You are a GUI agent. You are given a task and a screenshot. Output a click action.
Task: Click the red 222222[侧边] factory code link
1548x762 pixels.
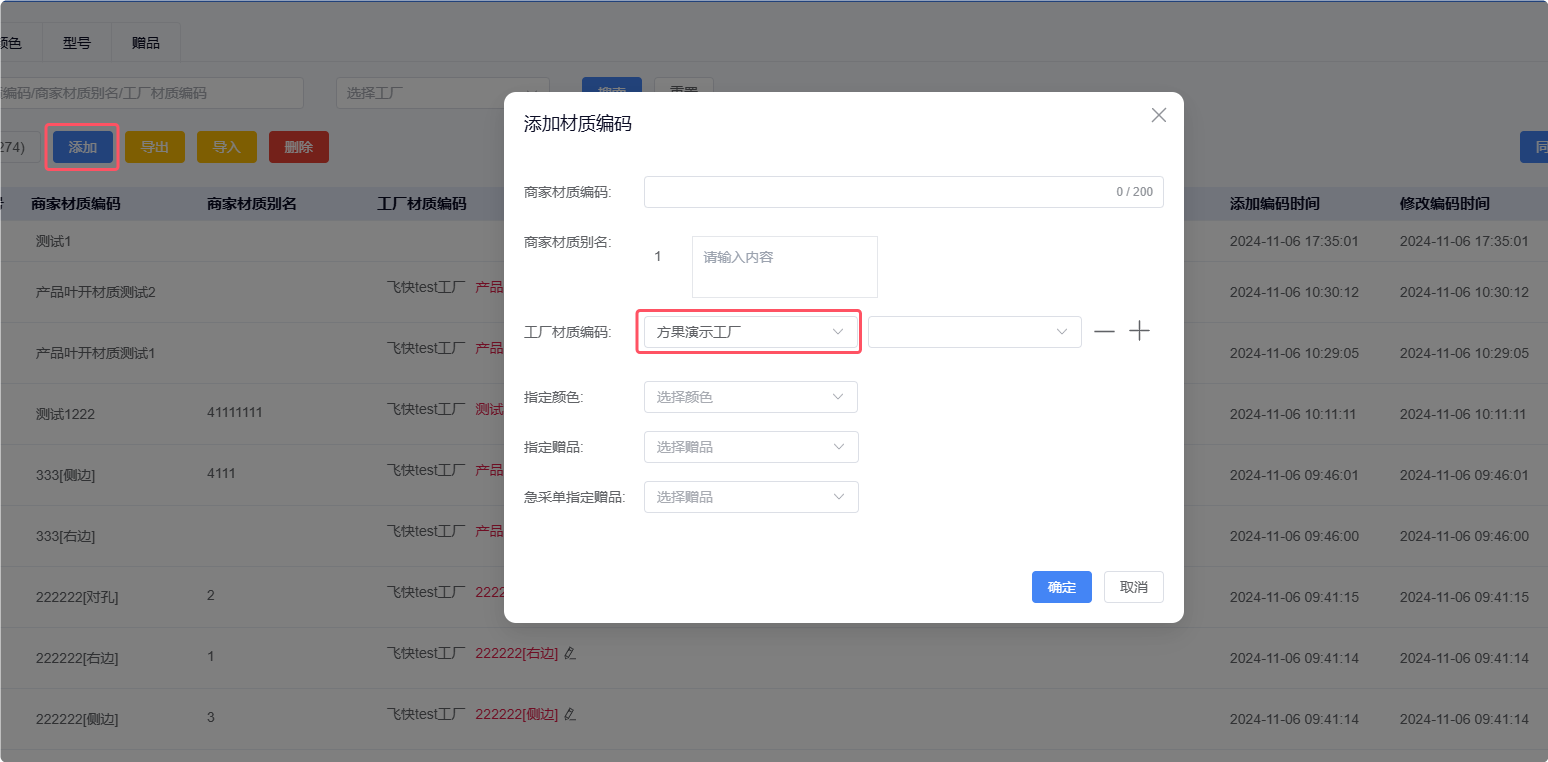point(516,715)
